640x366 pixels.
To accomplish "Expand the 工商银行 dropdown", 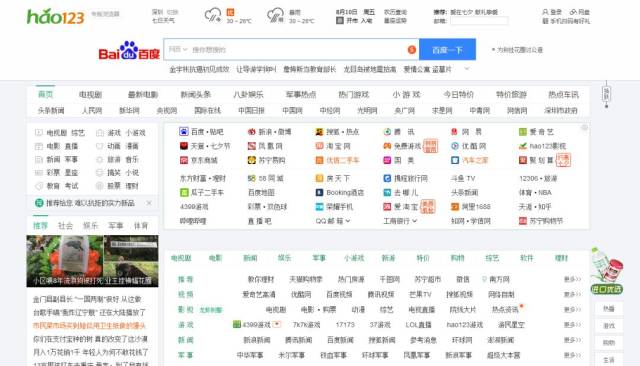I will pyautogui.click(x=415, y=221).
